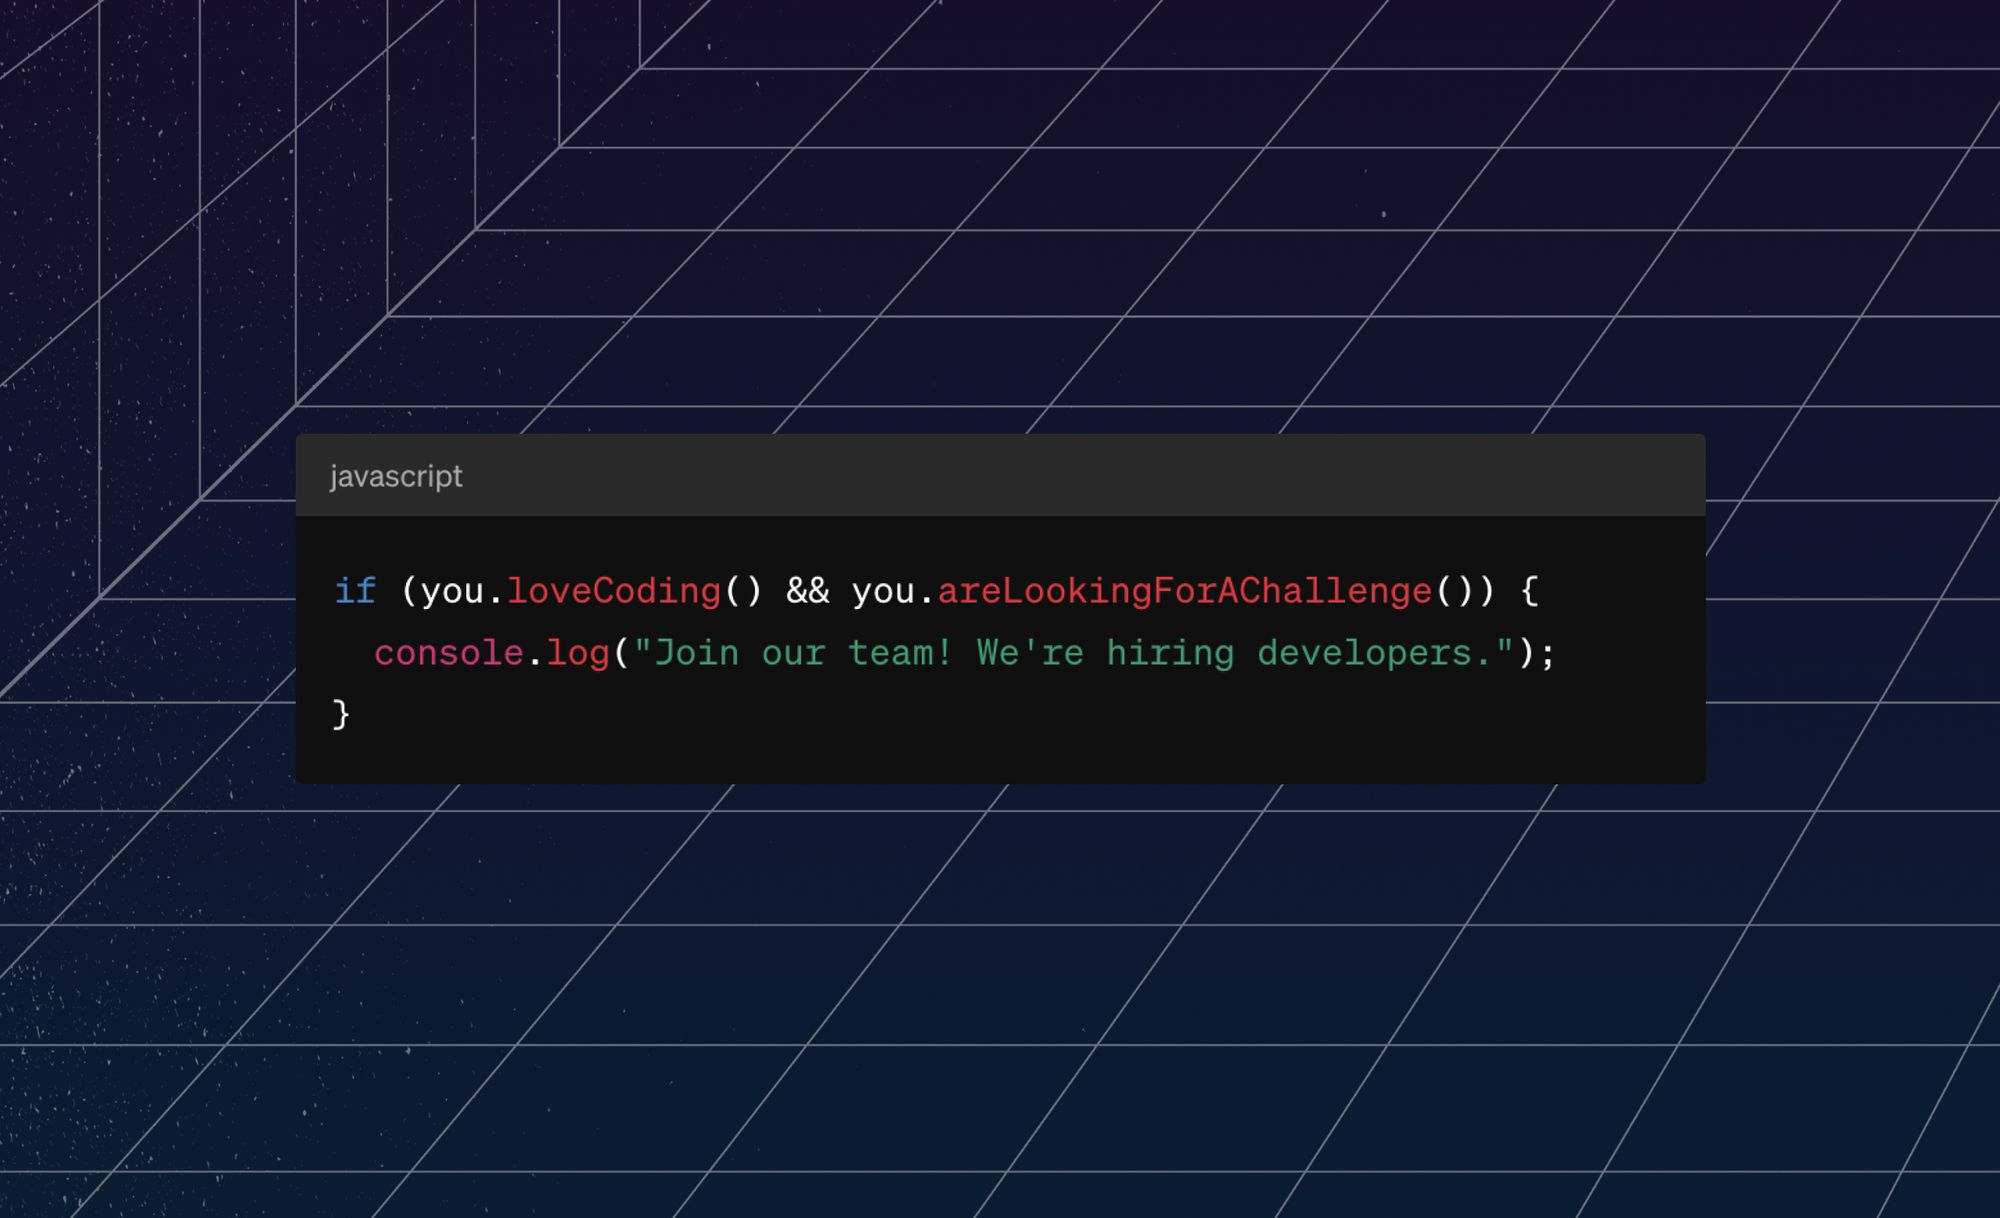The height and width of the screenshot is (1218, 2000).
Task: Click the opening curly brace
Action: tap(1529, 591)
